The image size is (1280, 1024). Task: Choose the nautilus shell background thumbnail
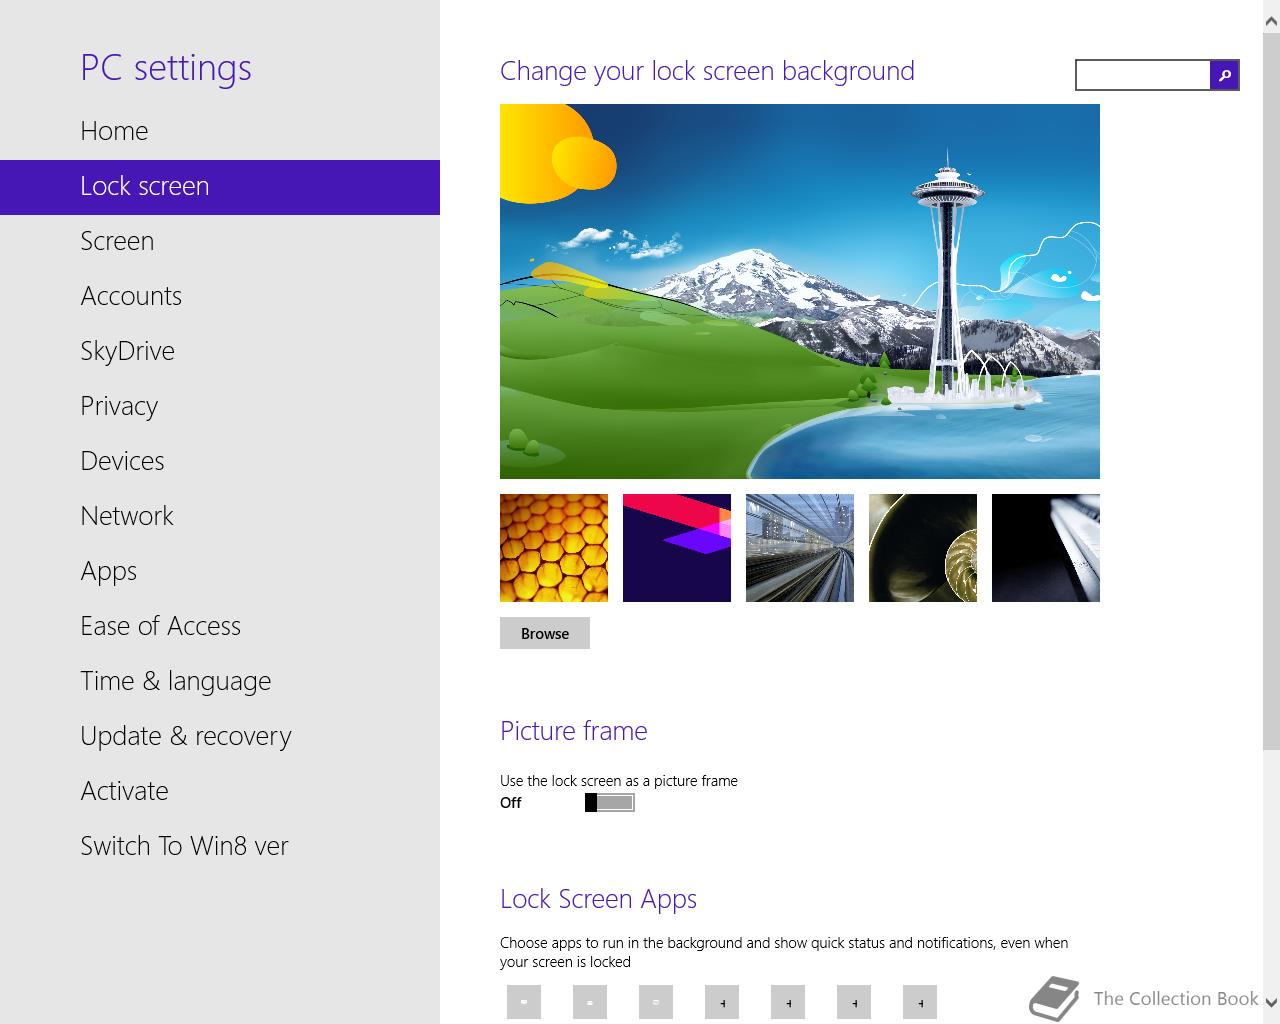pos(923,548)
